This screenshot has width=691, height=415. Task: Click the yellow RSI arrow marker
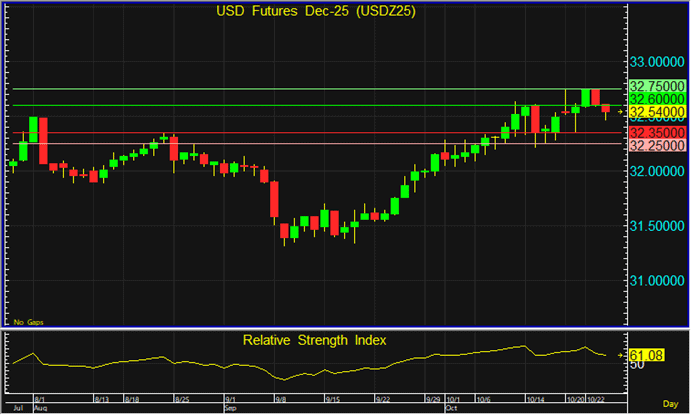[x=621, y=355]
